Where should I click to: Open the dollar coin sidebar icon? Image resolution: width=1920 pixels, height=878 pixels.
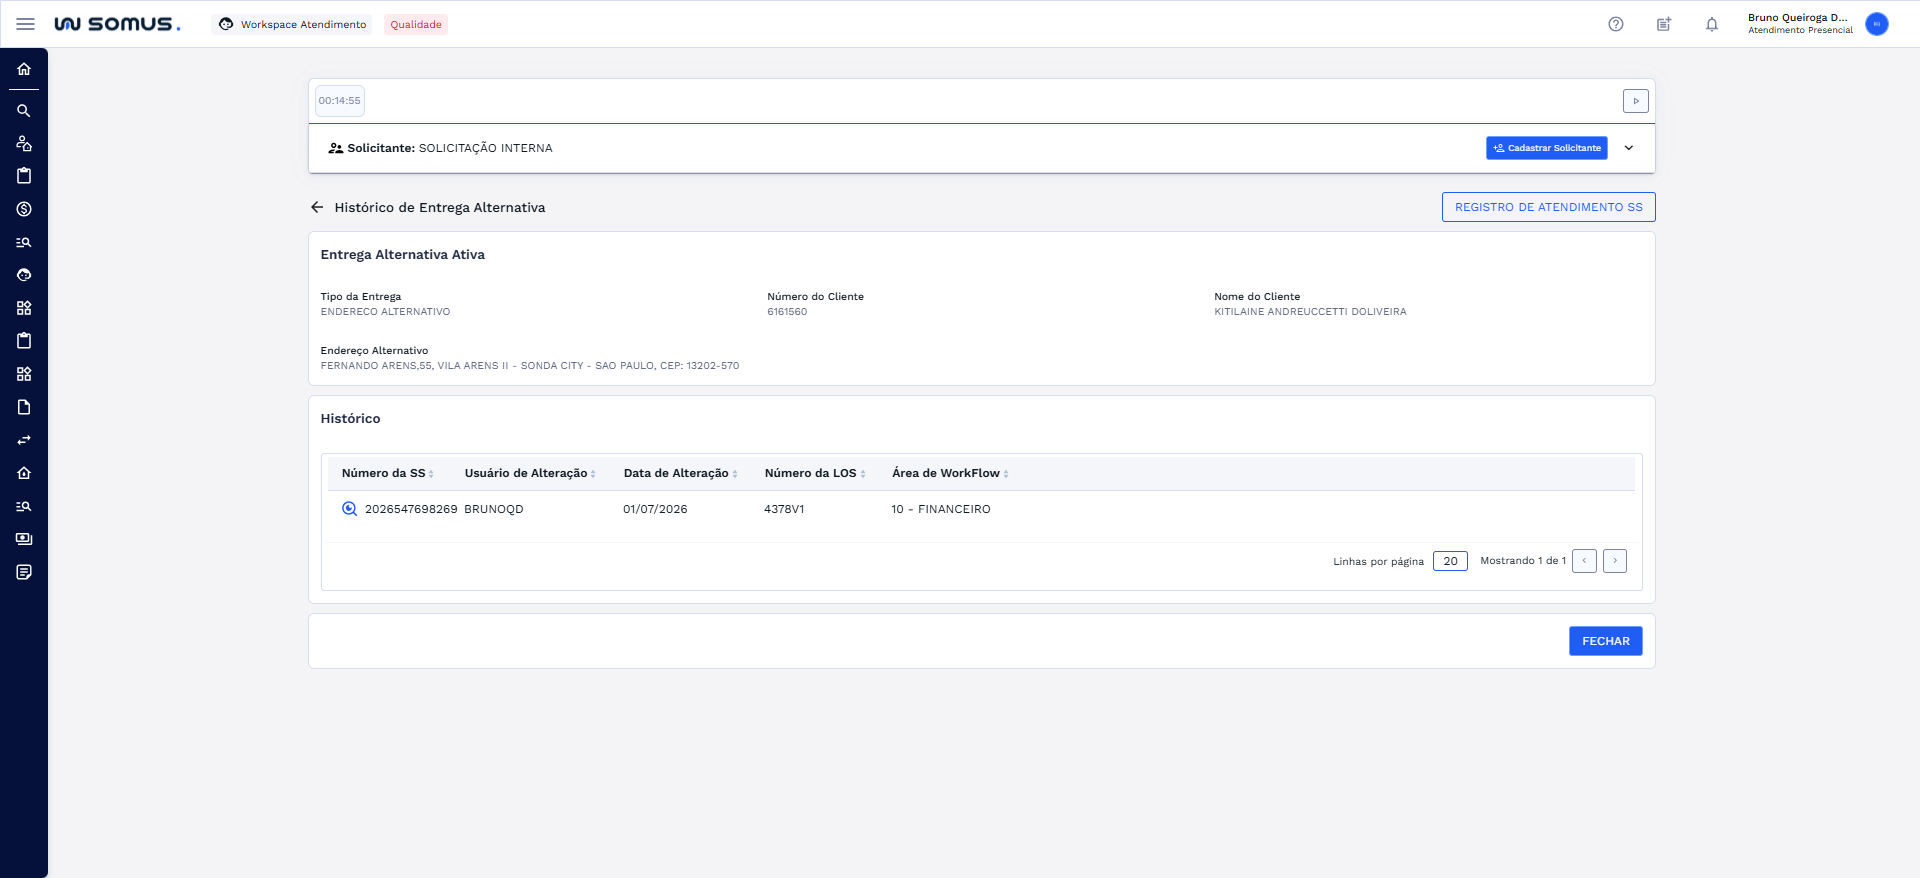(x=24, y=209)
